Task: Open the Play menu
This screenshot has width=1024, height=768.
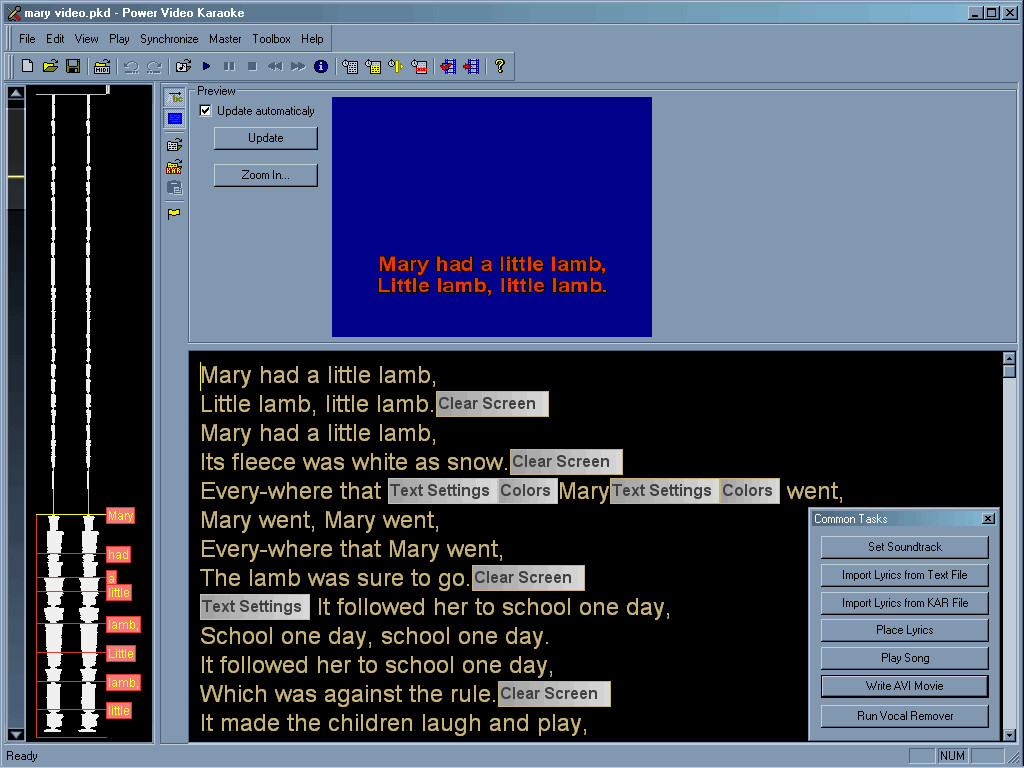Action: click(x=119, y=39)
